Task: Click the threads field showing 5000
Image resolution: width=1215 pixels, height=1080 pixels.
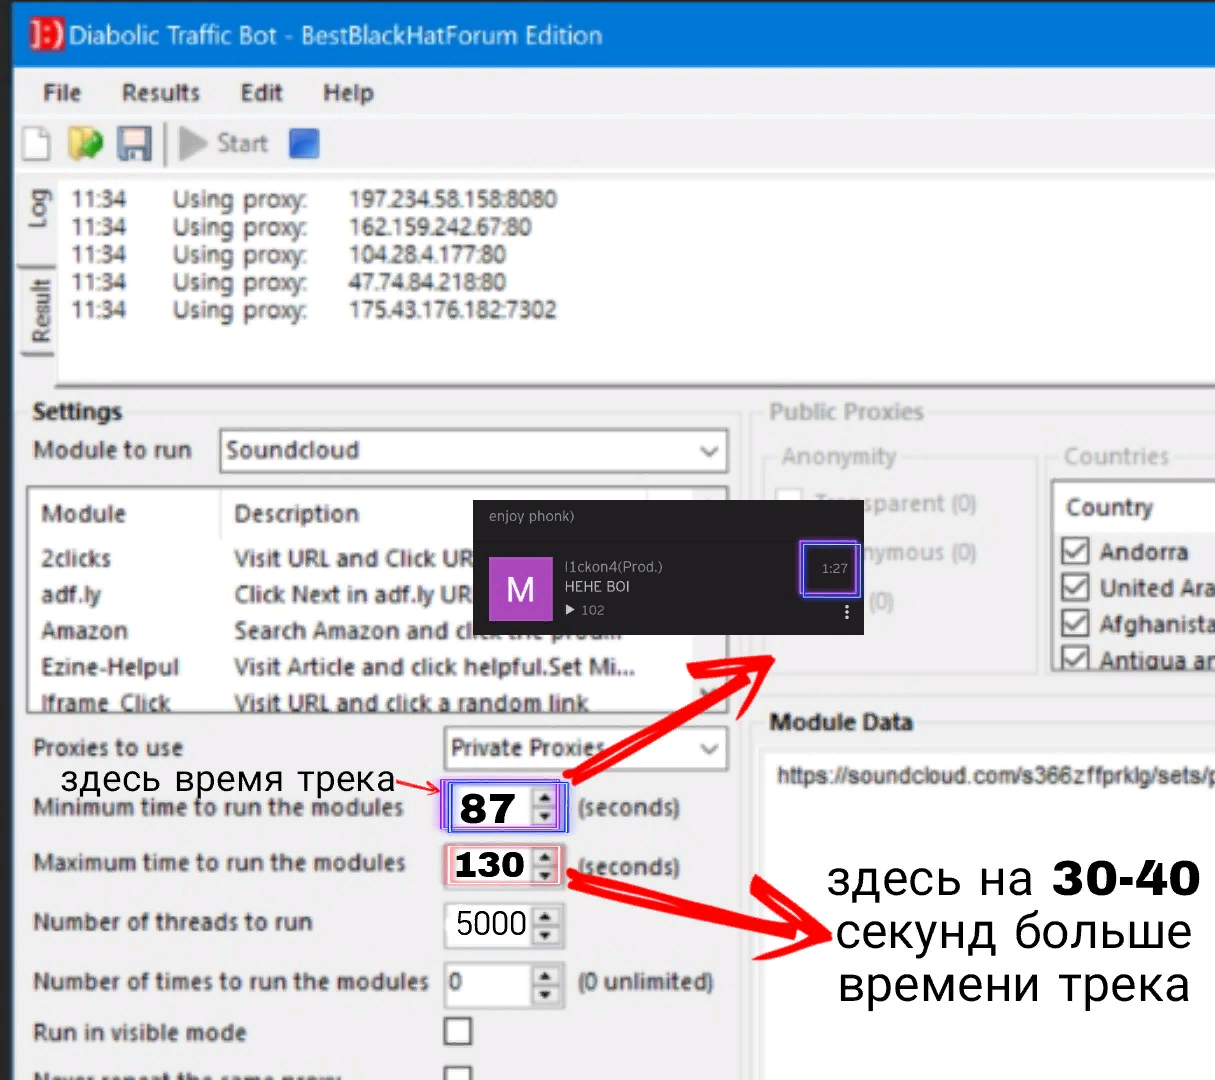Action: 490,925
